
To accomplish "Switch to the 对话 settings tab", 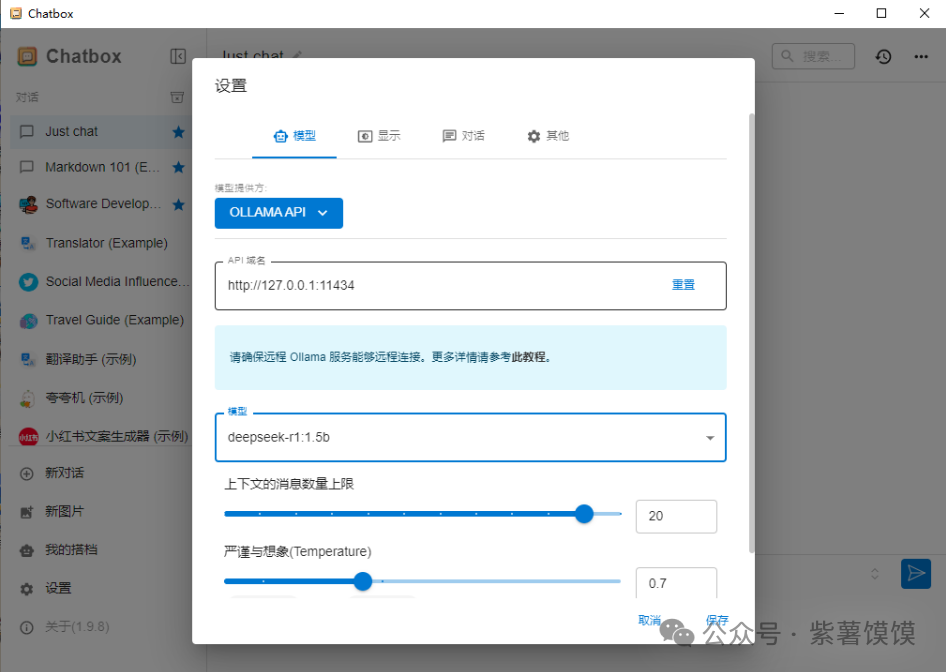I will [x=463, y=136].
